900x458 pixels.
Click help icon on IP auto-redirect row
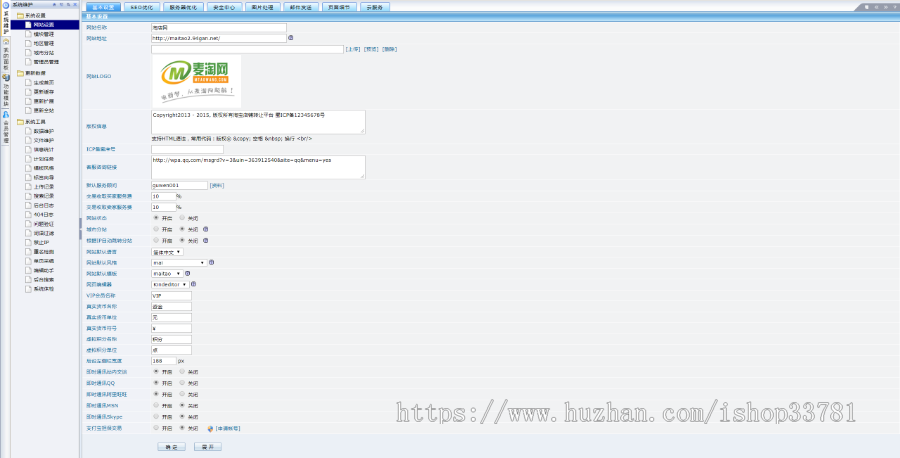point(205,240)
